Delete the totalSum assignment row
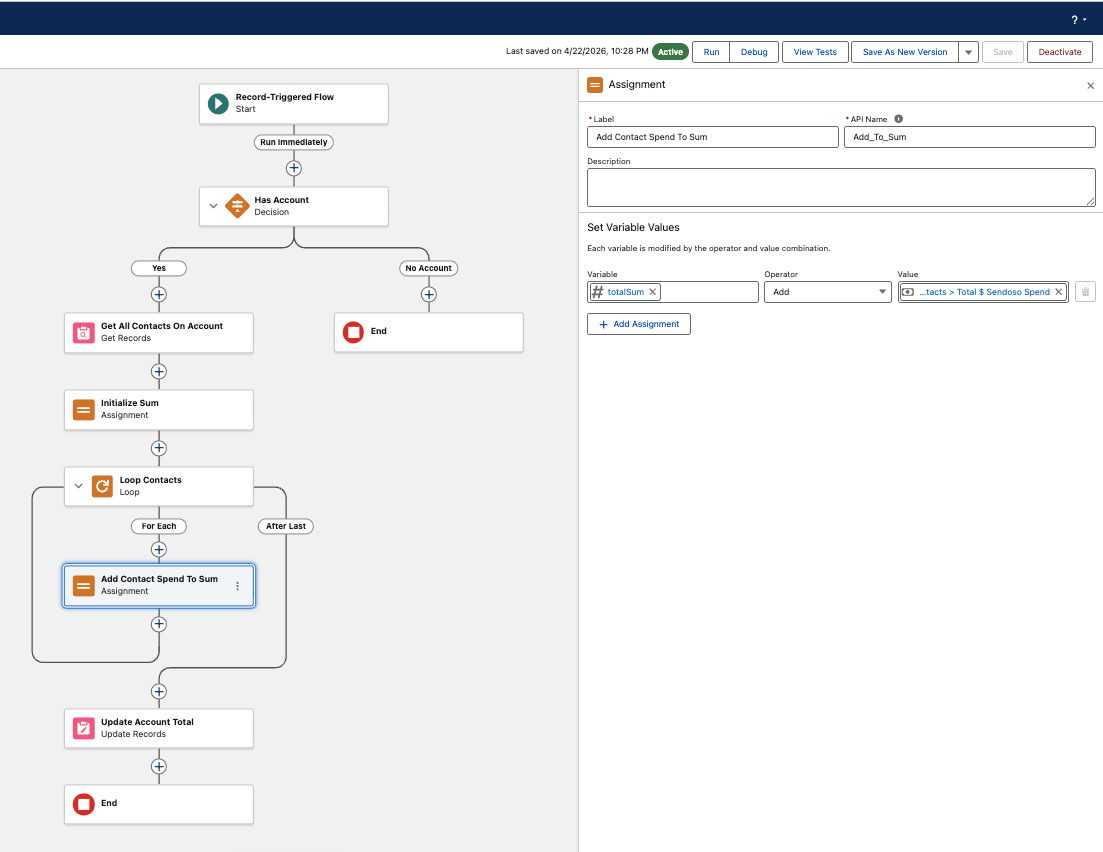 [x=1085, y=292]
